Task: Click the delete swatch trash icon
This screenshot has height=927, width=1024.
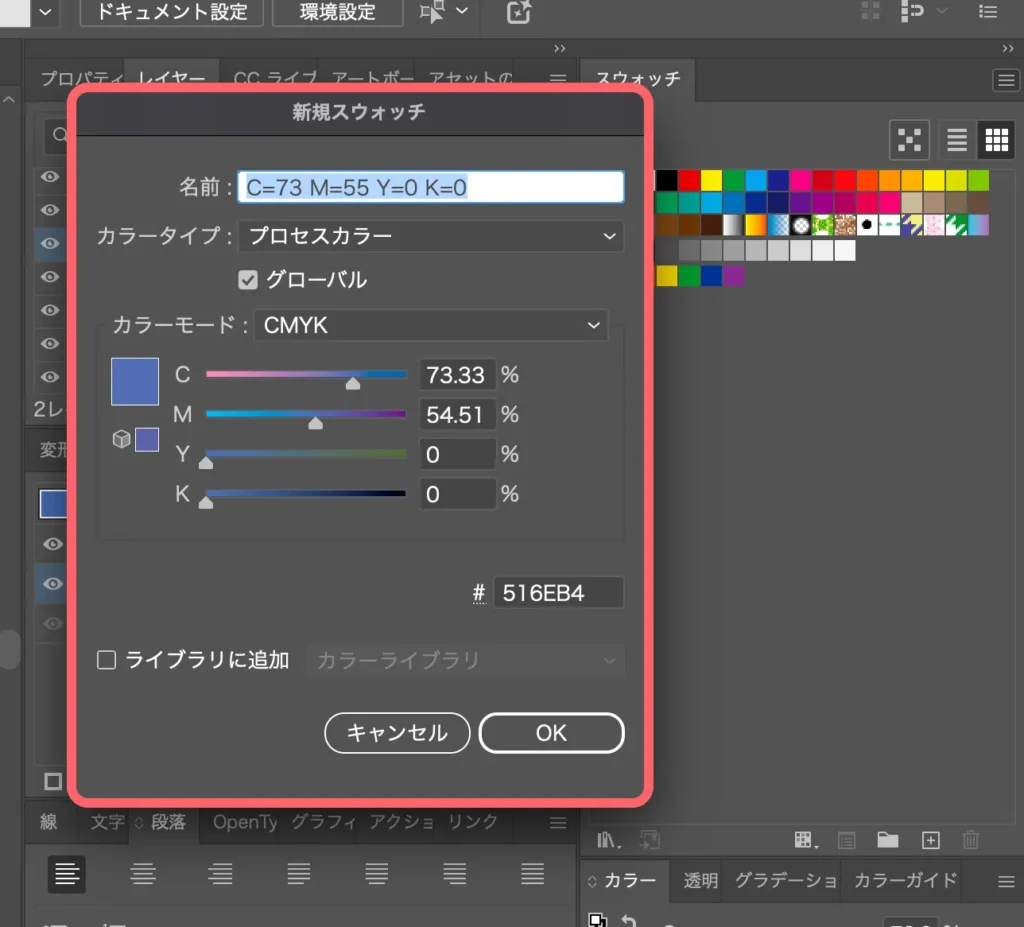Action: tap(970, 840)
